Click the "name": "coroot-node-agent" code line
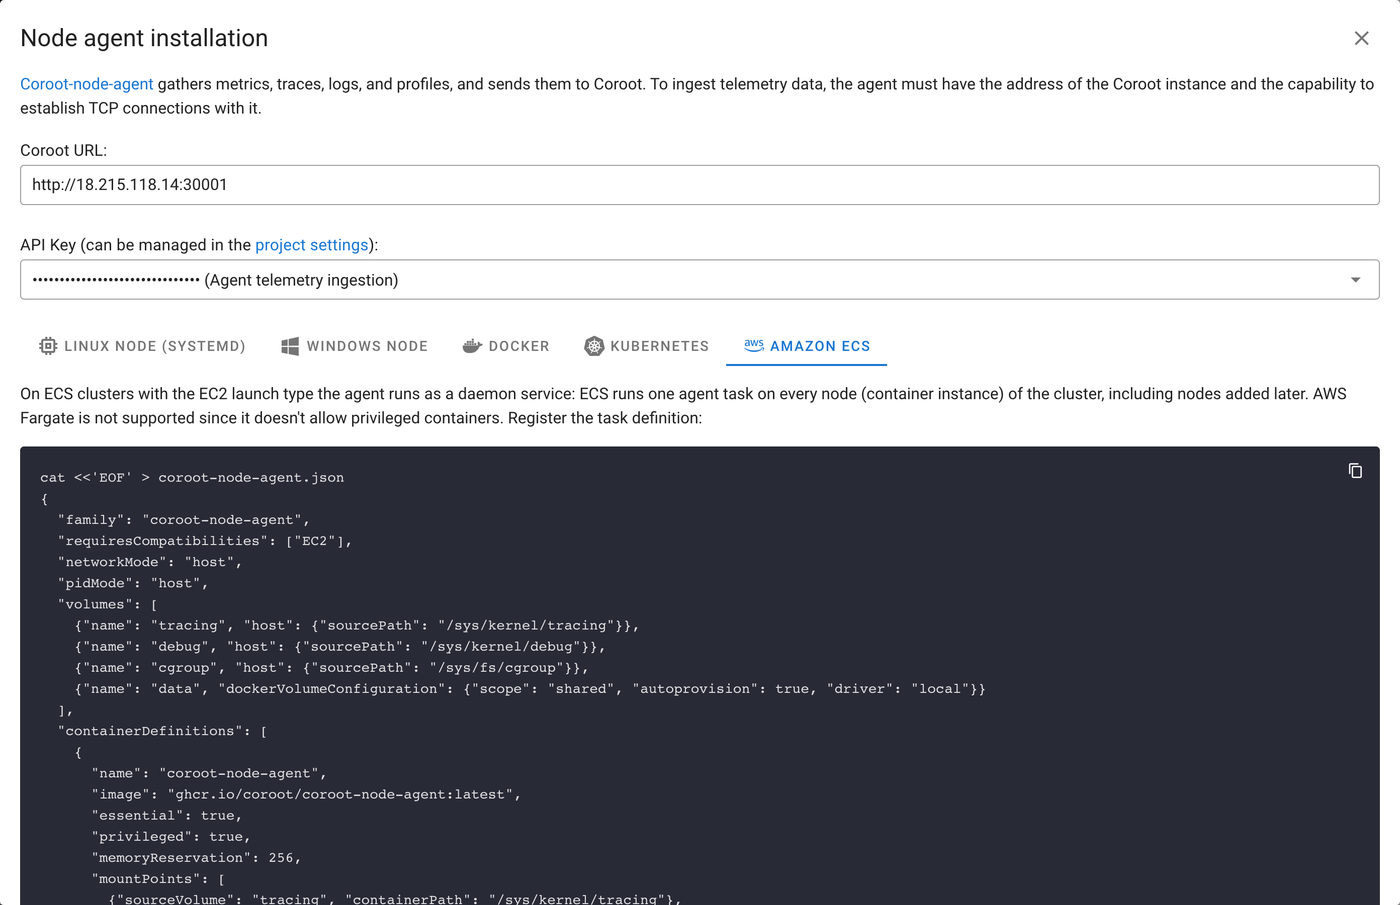The image size is (1400, 905). point(209,774)
